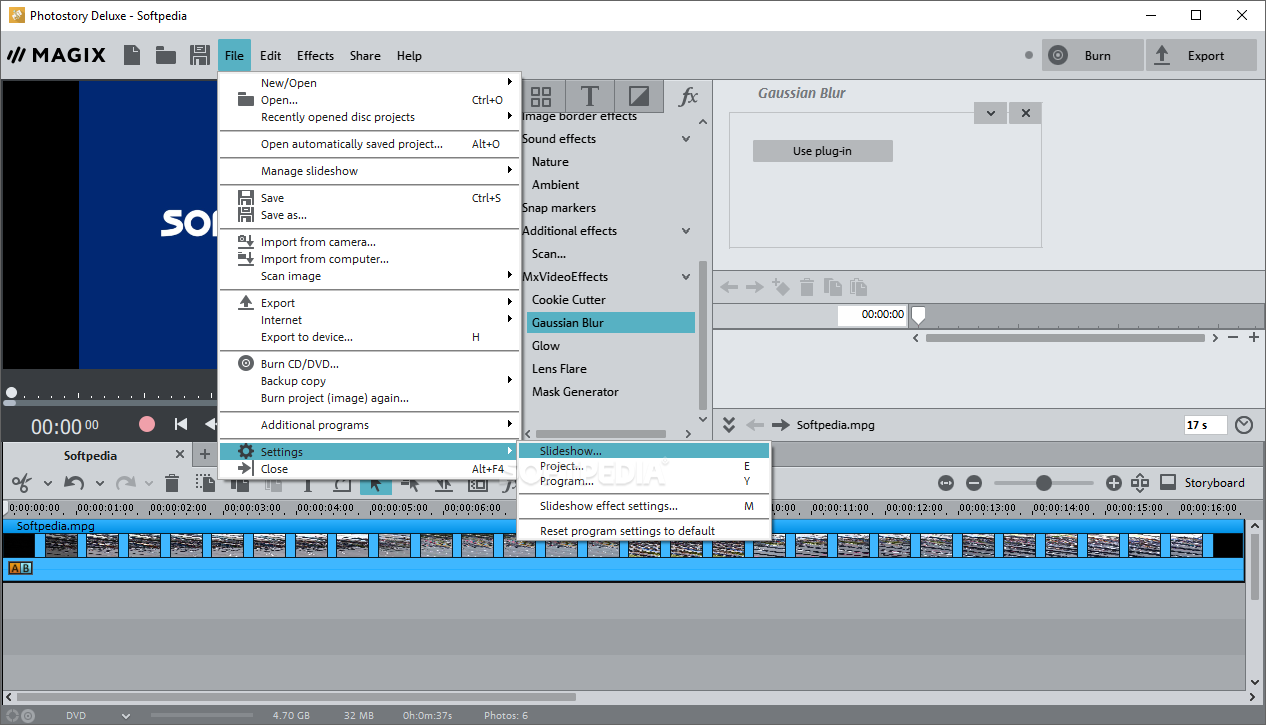Select the mouse pointer tool
The image size is (1266, 725).
(375, 484)
